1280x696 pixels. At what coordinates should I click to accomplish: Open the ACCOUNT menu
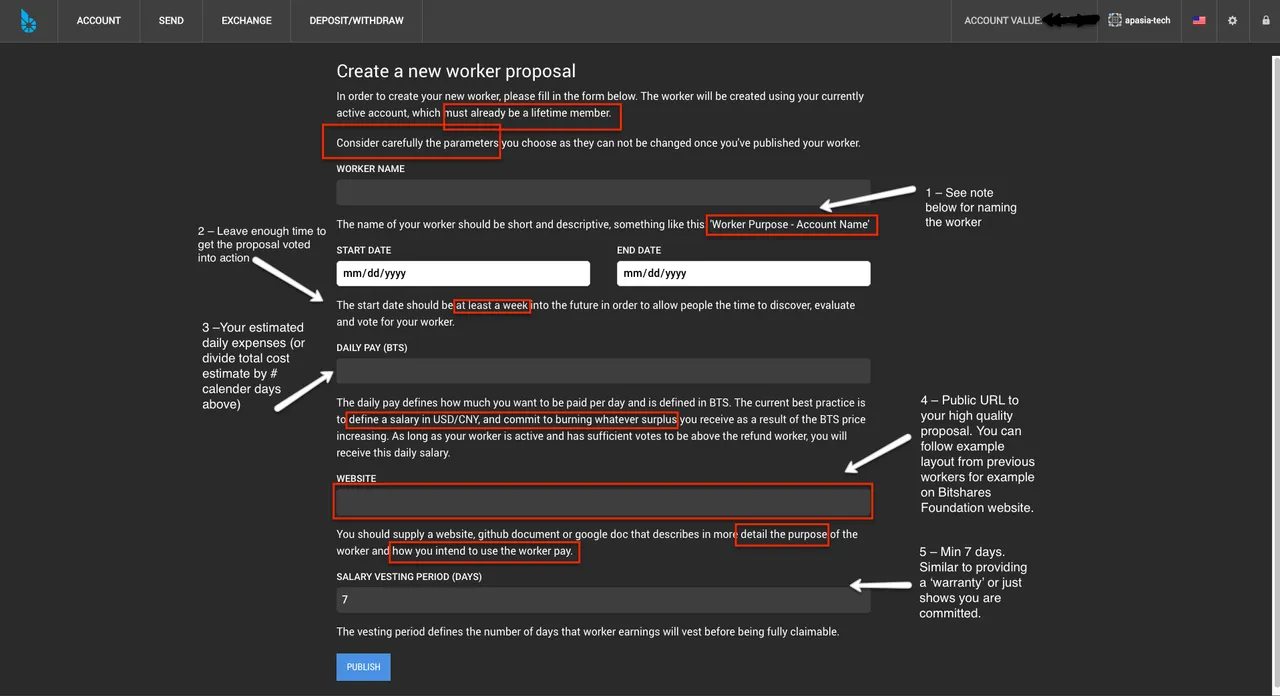pyautogui.click(x=99, y=20)
